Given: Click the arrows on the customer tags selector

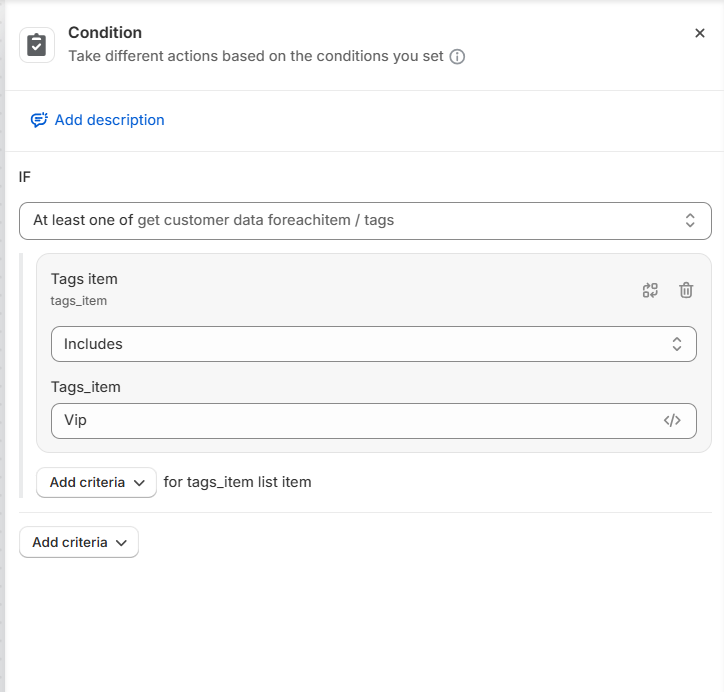Looking at the screenshot, I should 690,221.
